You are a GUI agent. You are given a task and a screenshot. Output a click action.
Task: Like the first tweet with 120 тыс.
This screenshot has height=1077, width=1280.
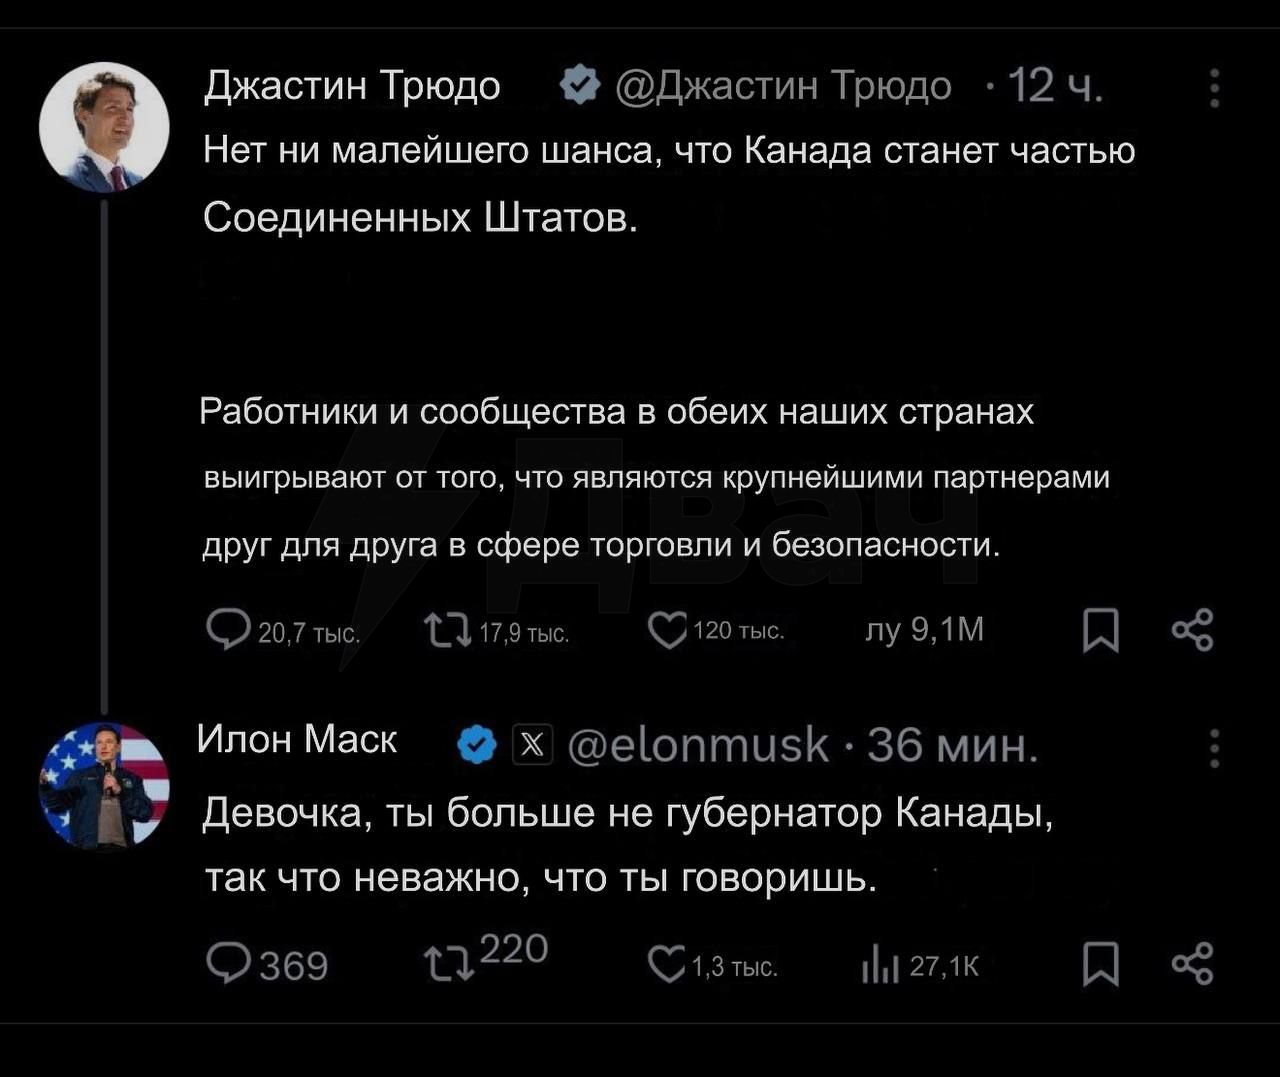(x=667, y=631)
